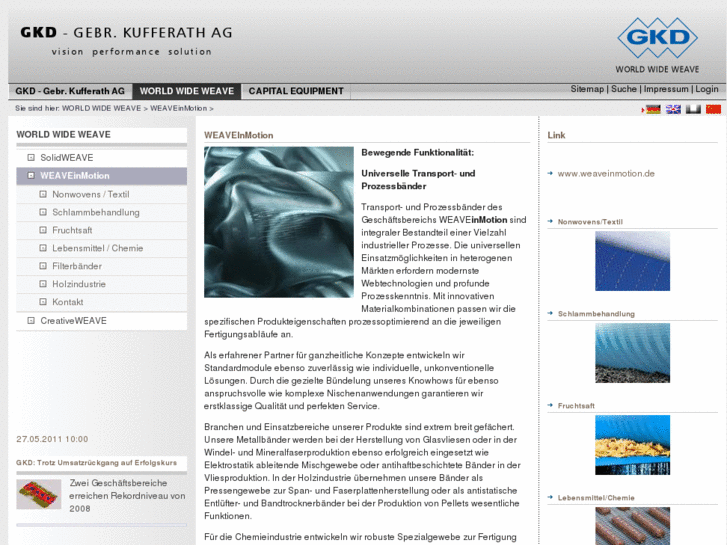Click box icon beside Lebensmittel / Chemie
Image resolution: width=727 pixels, height=545 pixels.
tap(43, 248)
